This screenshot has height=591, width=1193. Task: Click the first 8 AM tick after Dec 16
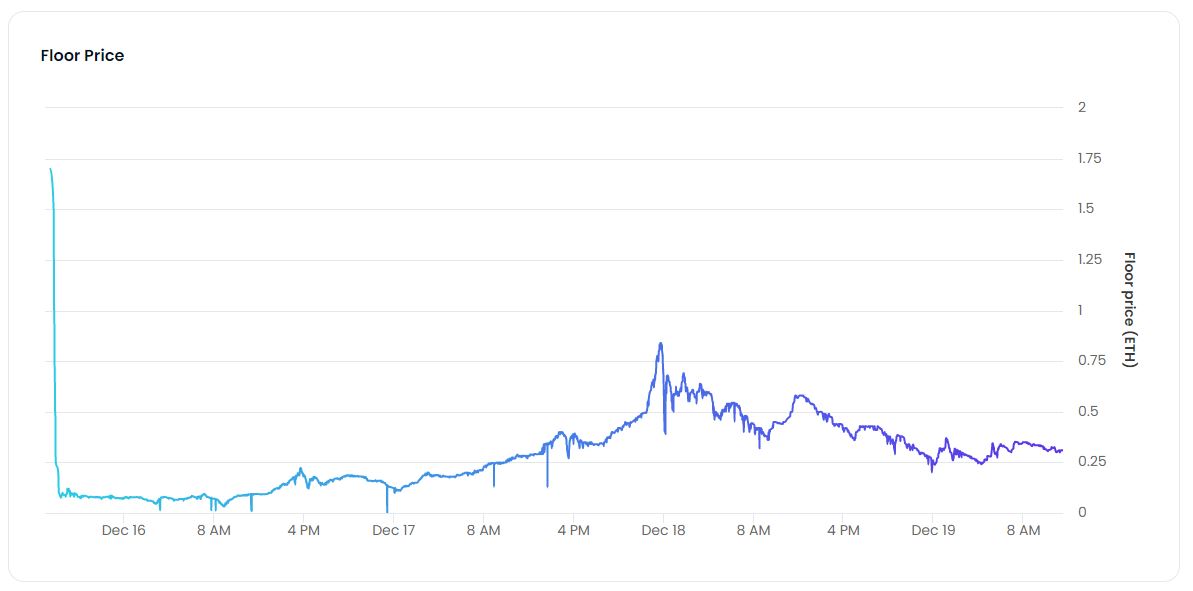point(213,530)
